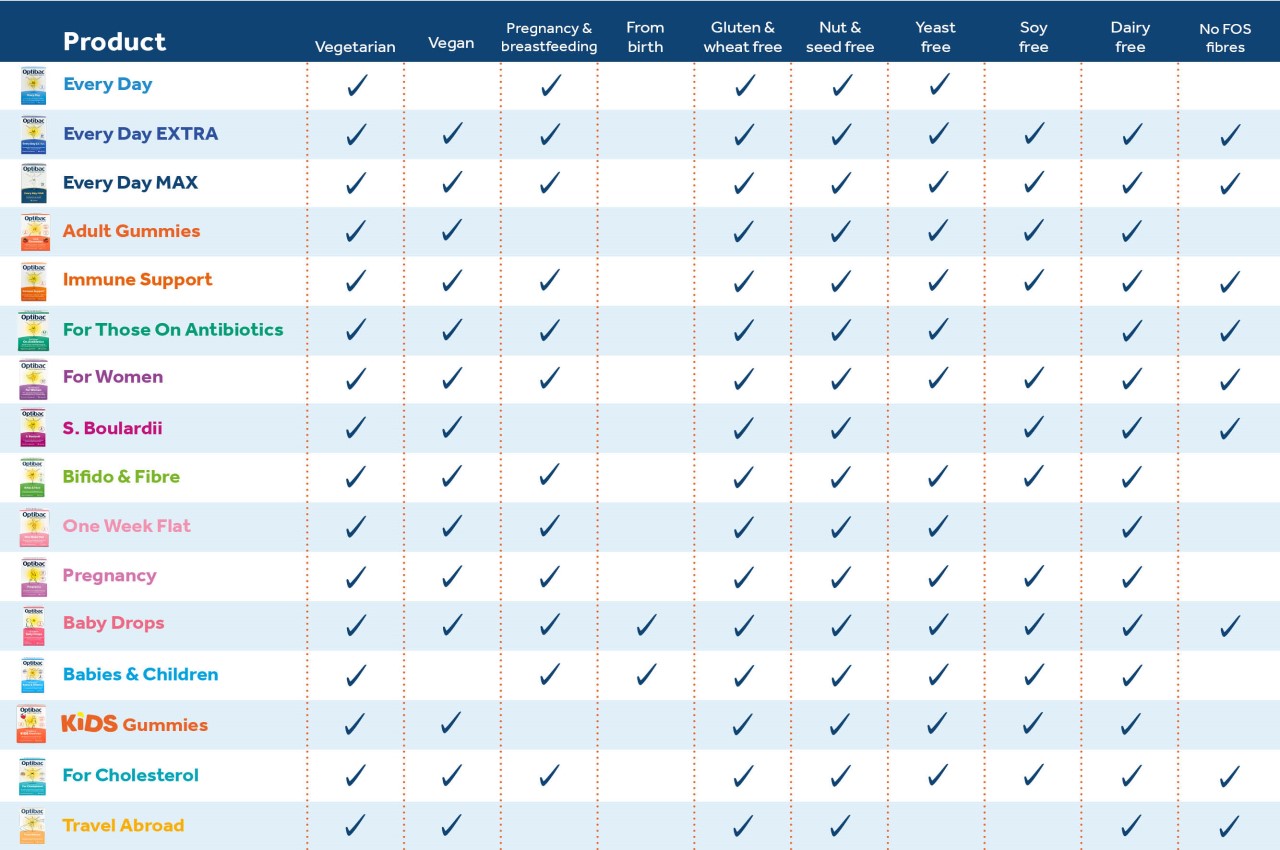Click the Dairy free column header
This screenshot has width=1280, height=850.
click(x=1130, y=37)
